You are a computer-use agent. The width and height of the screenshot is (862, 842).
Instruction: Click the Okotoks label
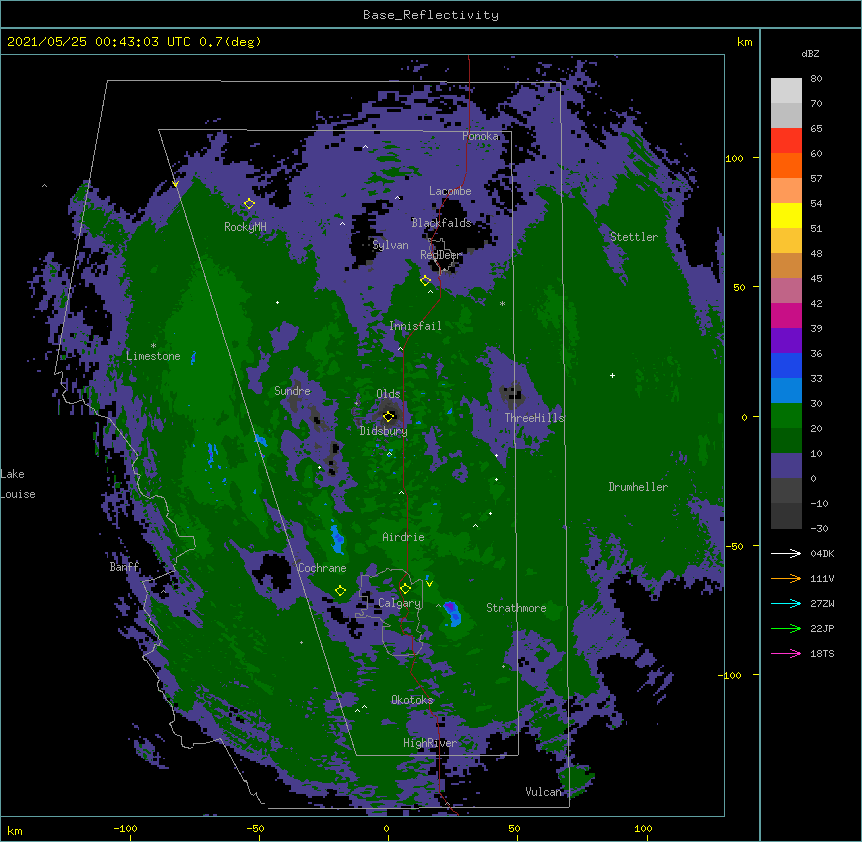point(412,700)
